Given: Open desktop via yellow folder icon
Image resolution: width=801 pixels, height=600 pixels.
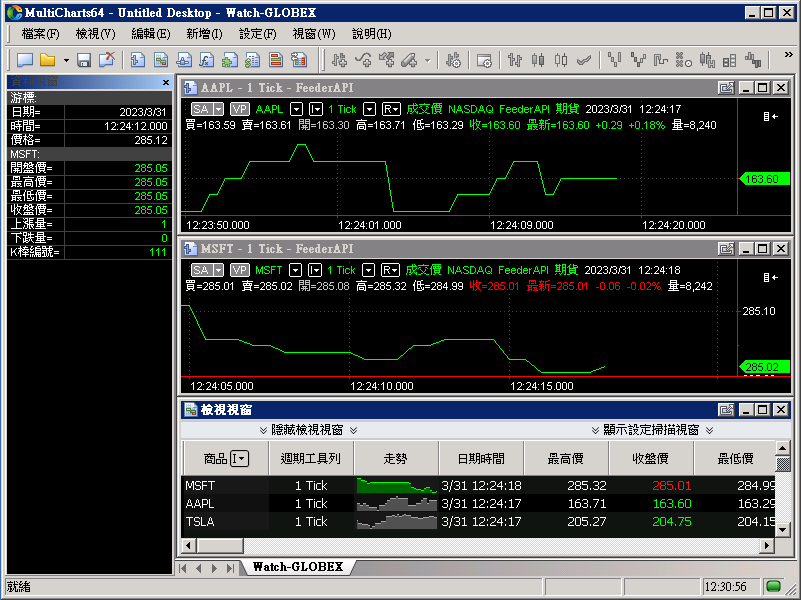Looking at the screenshot, I should tap(48, 60).
